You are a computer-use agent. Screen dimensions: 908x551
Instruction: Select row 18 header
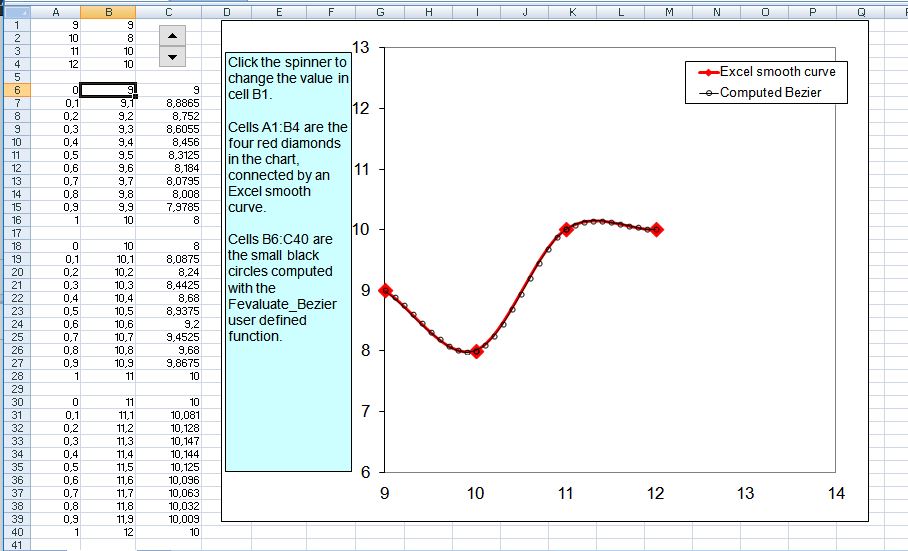point(15,245)
